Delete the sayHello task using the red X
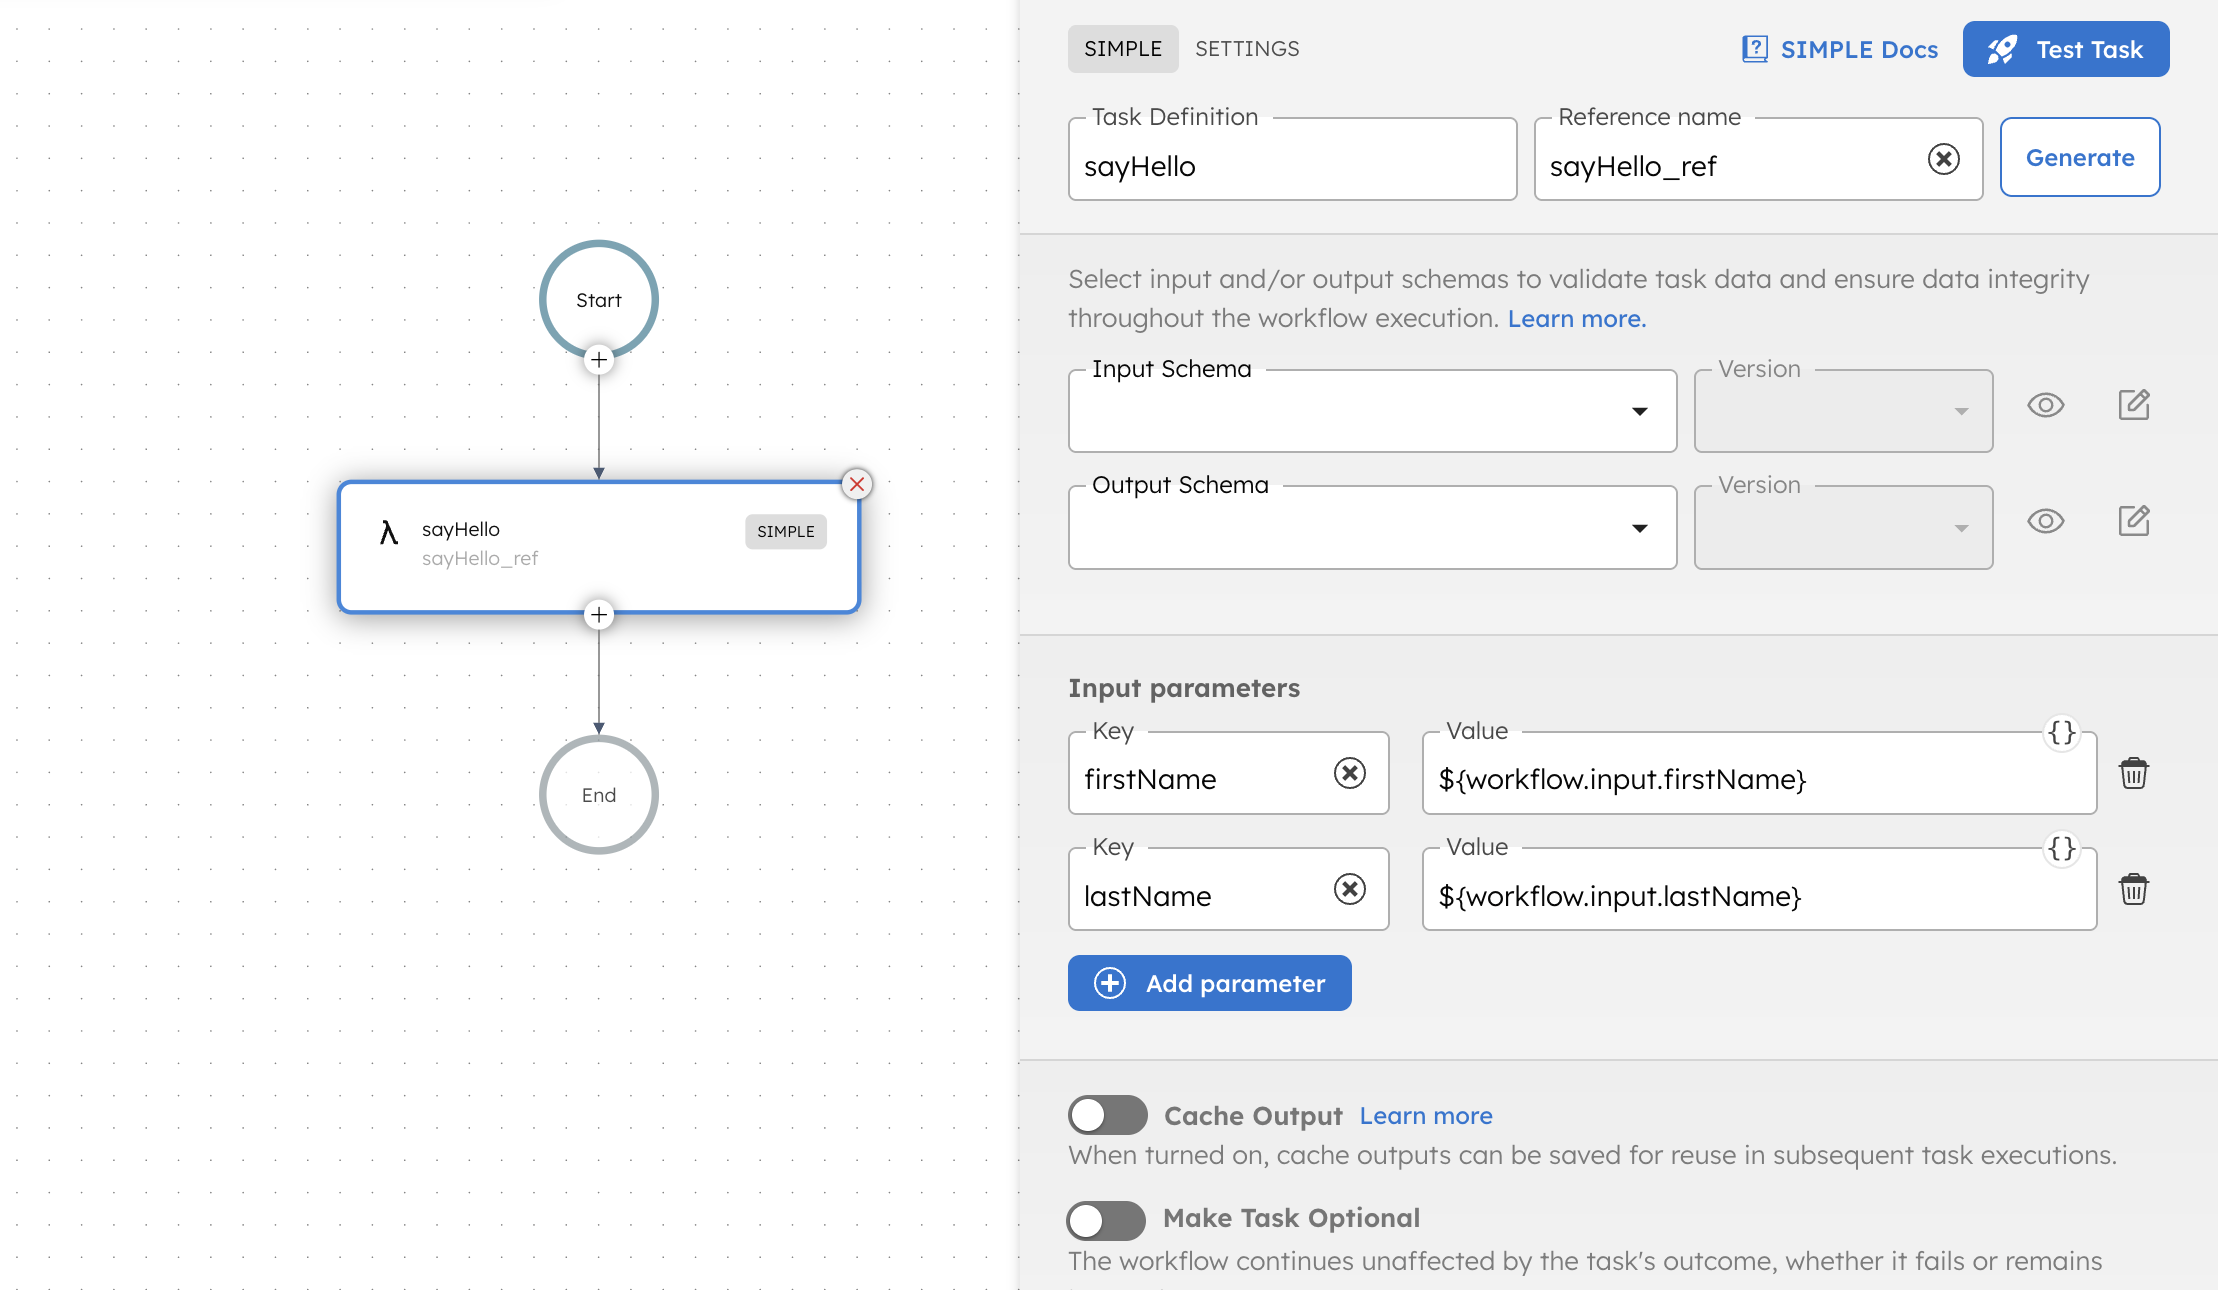The width and height of the screenshot is (2218, 1290). tap(857, 485)
